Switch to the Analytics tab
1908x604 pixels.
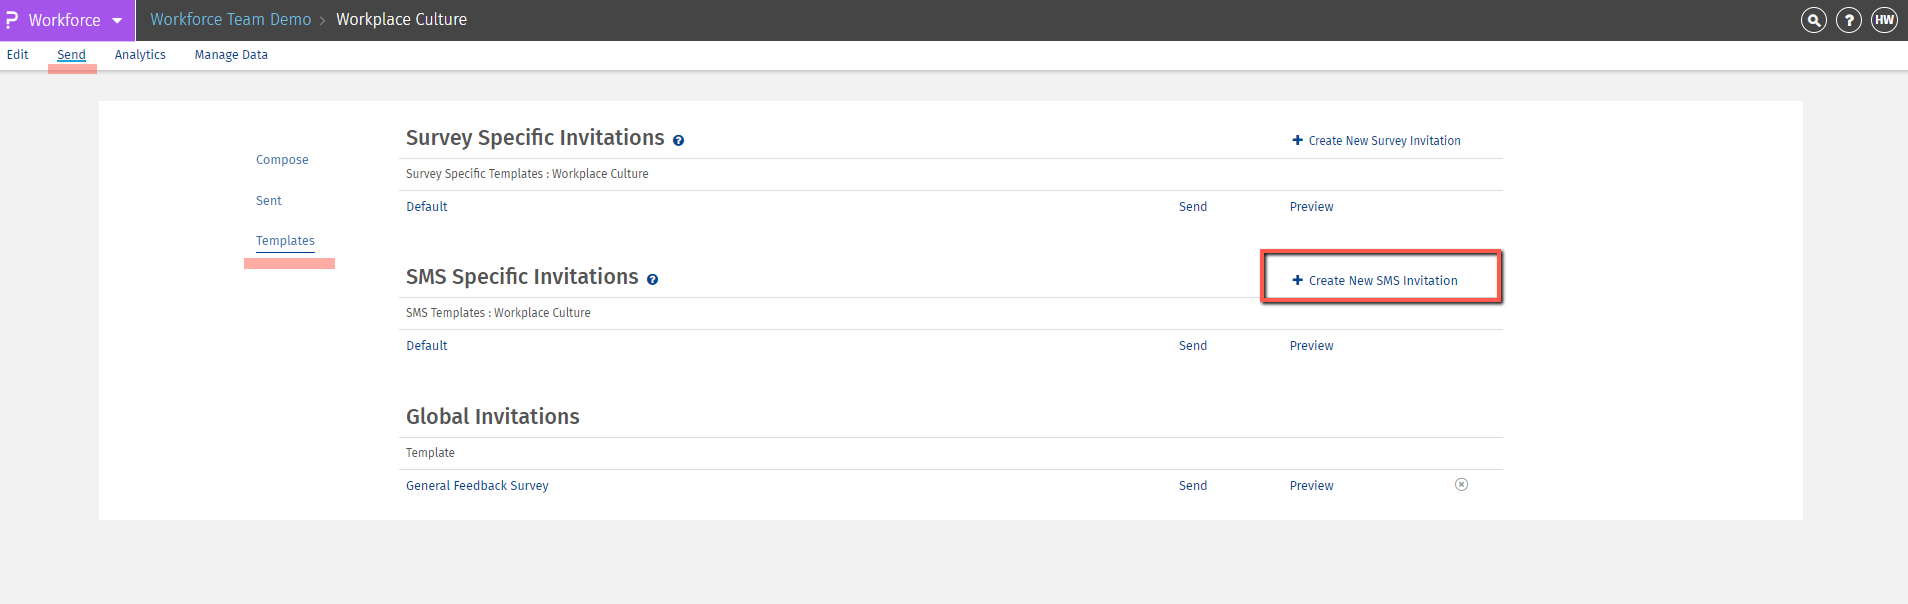tap(140, 55)
